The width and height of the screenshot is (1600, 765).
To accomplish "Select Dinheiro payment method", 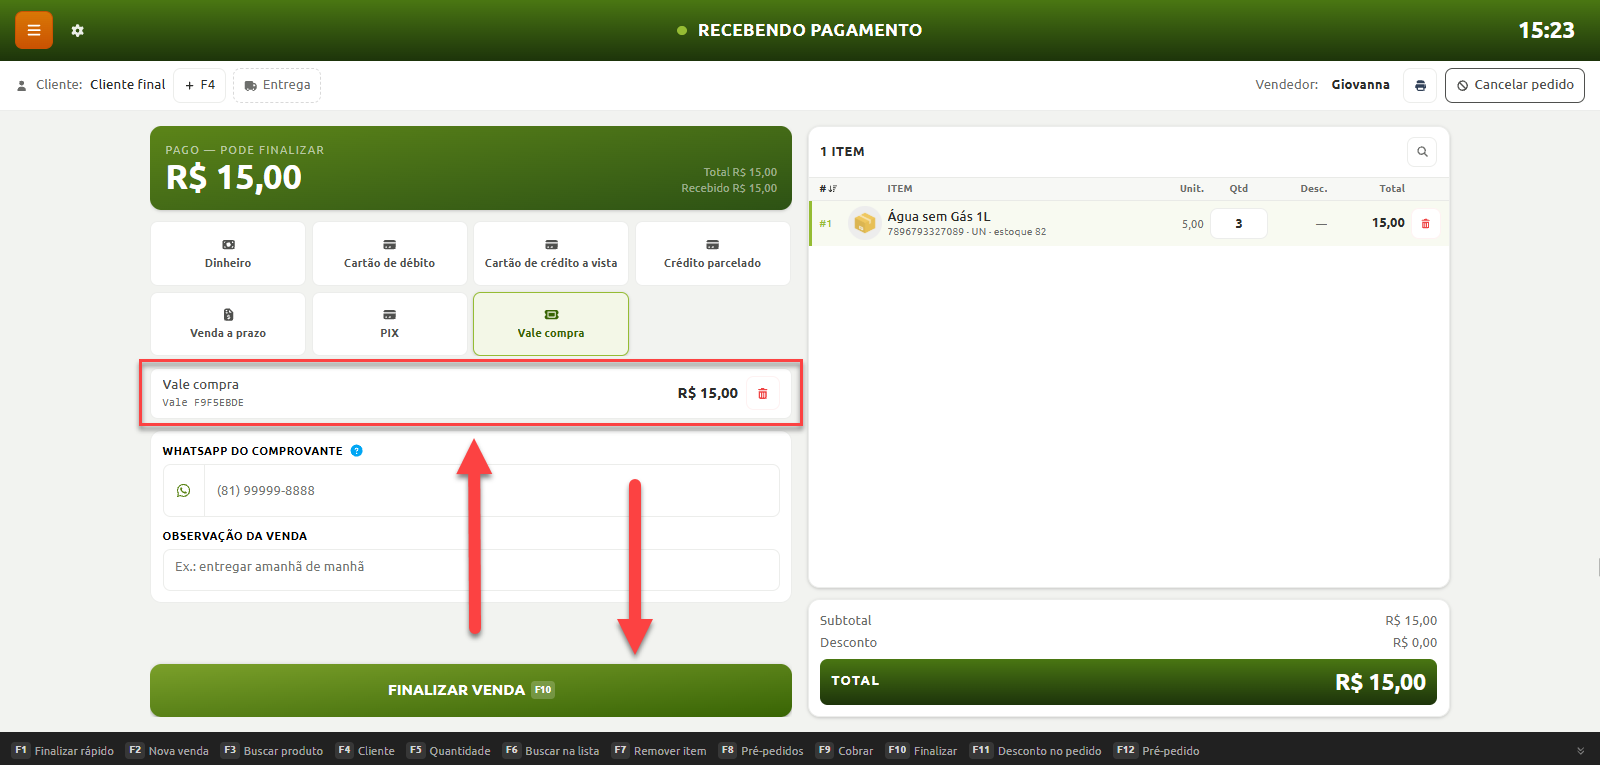I will click(x=228, y=254).
